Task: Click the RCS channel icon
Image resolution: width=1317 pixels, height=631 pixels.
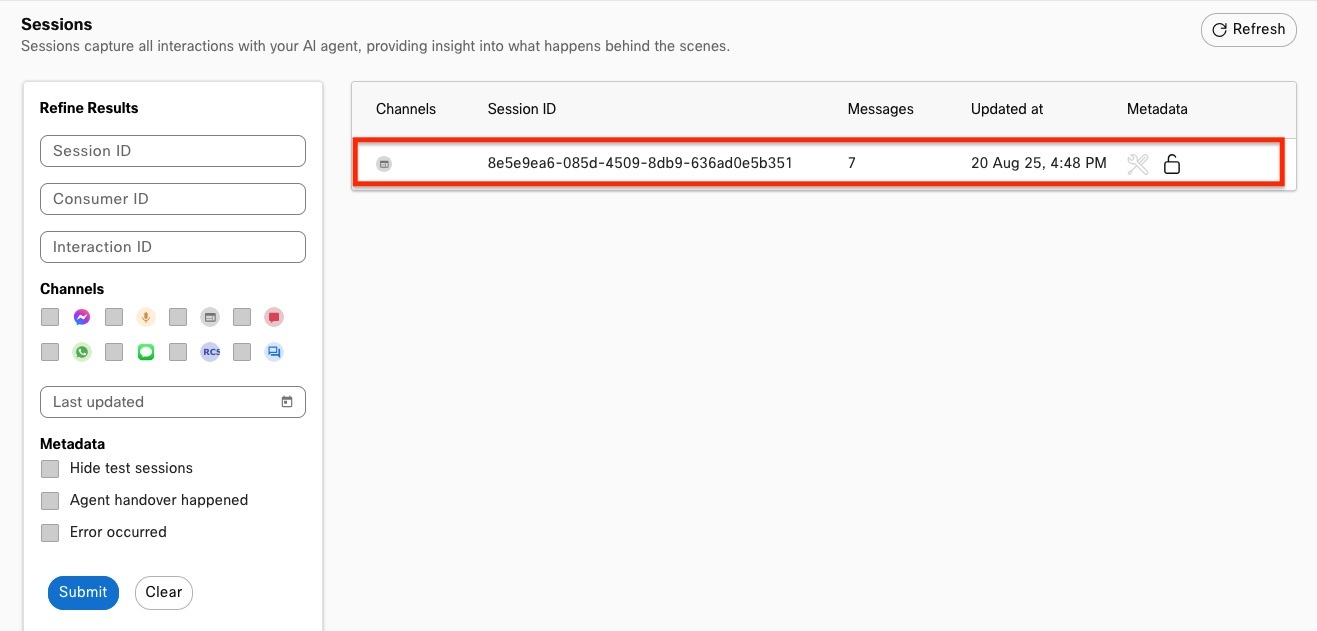Action: [210, 352]
